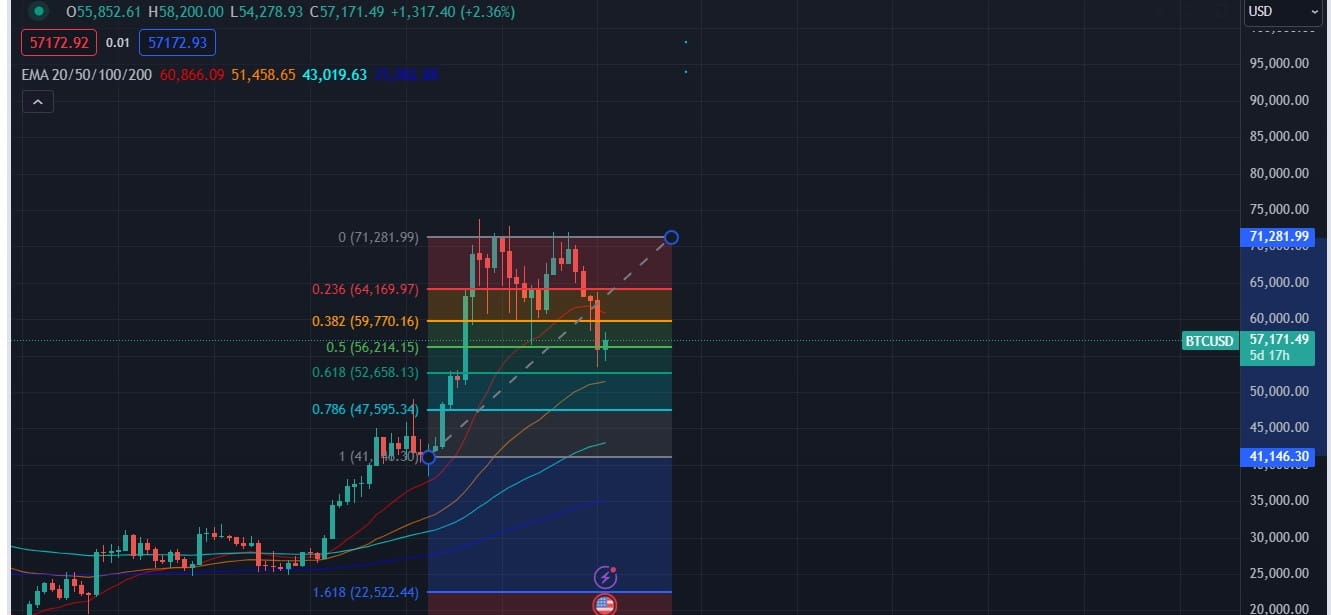Click the 0.01 spread value

point(118,42)
